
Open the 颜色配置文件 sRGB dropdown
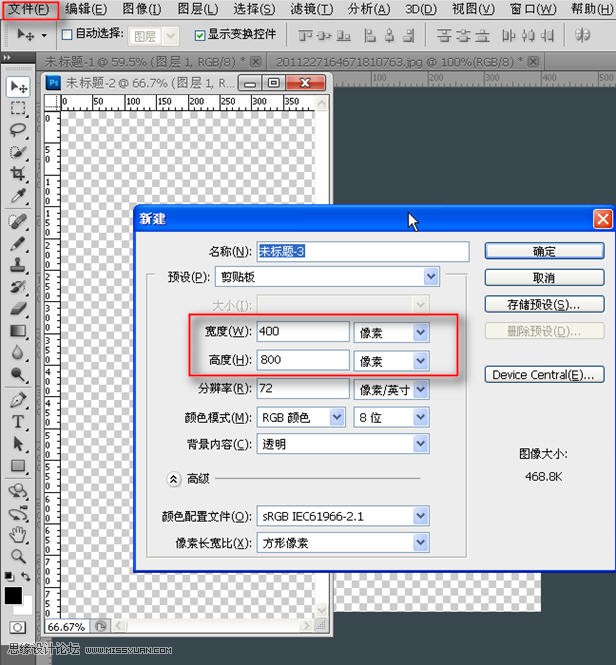tap(420, 516)
